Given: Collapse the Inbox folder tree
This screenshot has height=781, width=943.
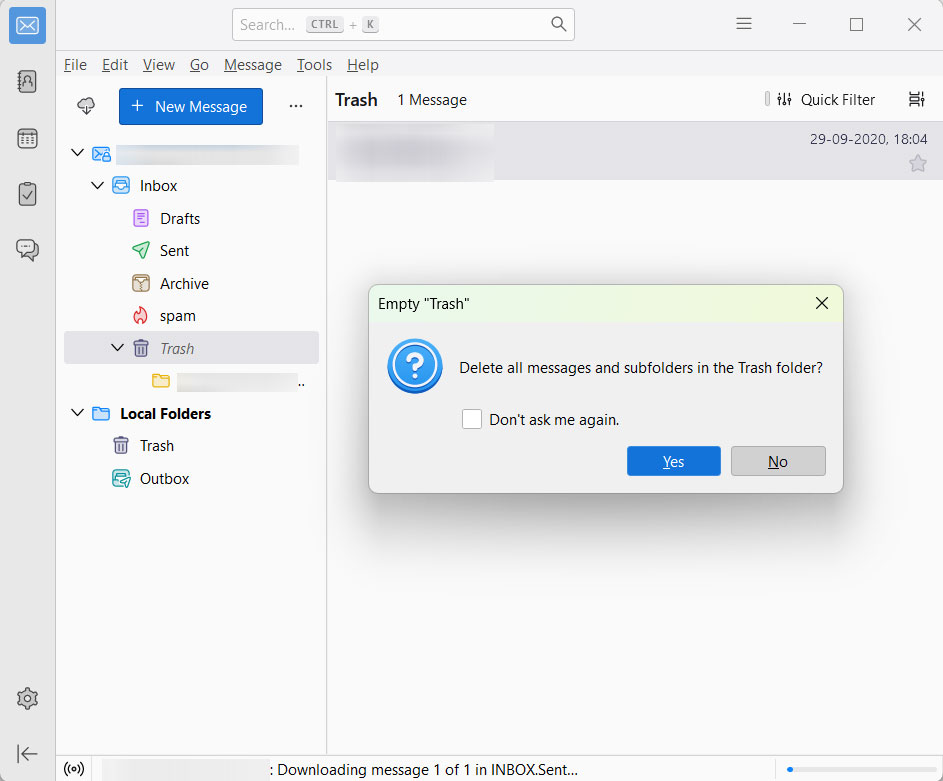Looking at the screenshot, I should pyautogui.click(x=97, y=185).
